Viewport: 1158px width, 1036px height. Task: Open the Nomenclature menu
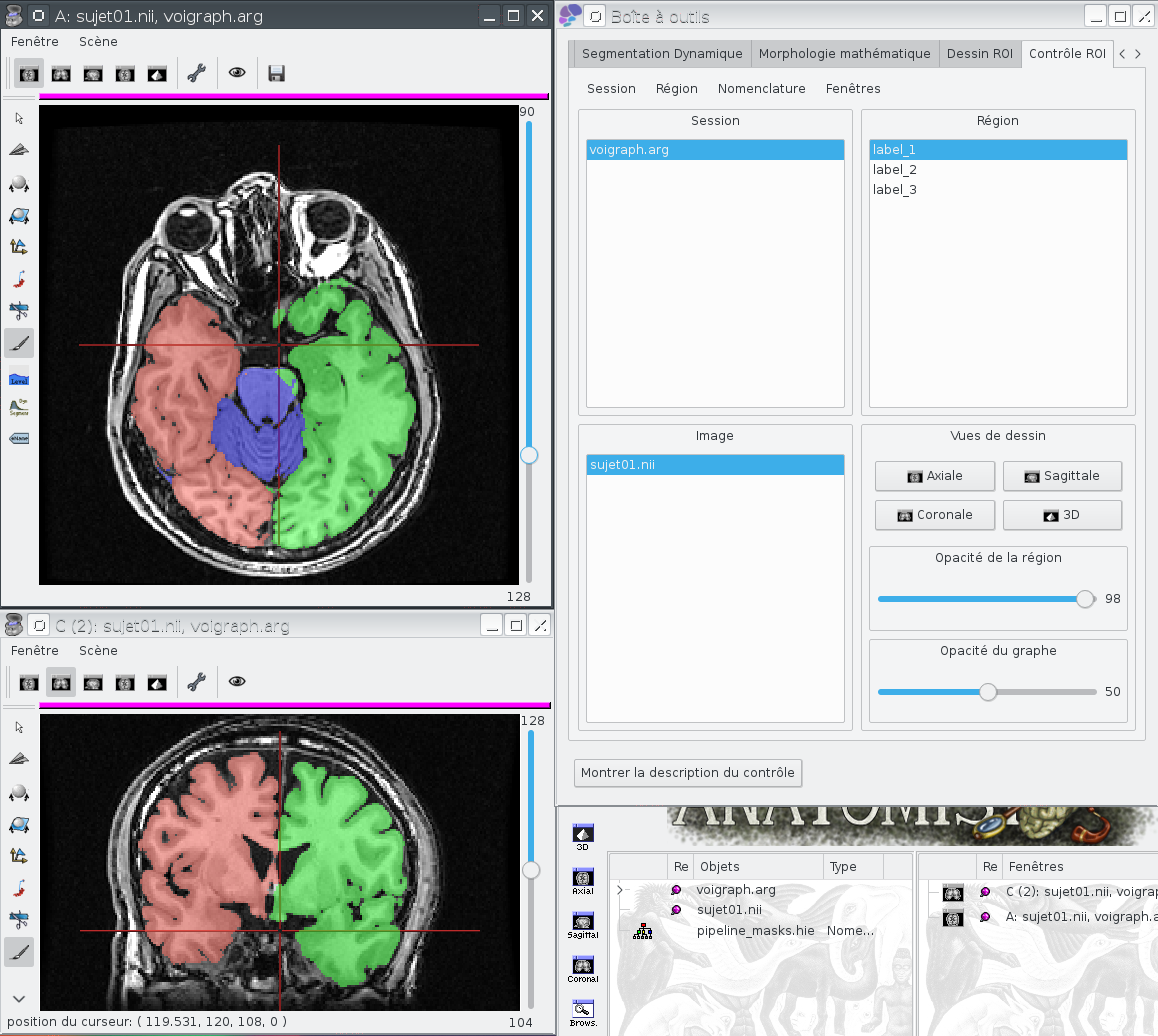pos(761,88)
